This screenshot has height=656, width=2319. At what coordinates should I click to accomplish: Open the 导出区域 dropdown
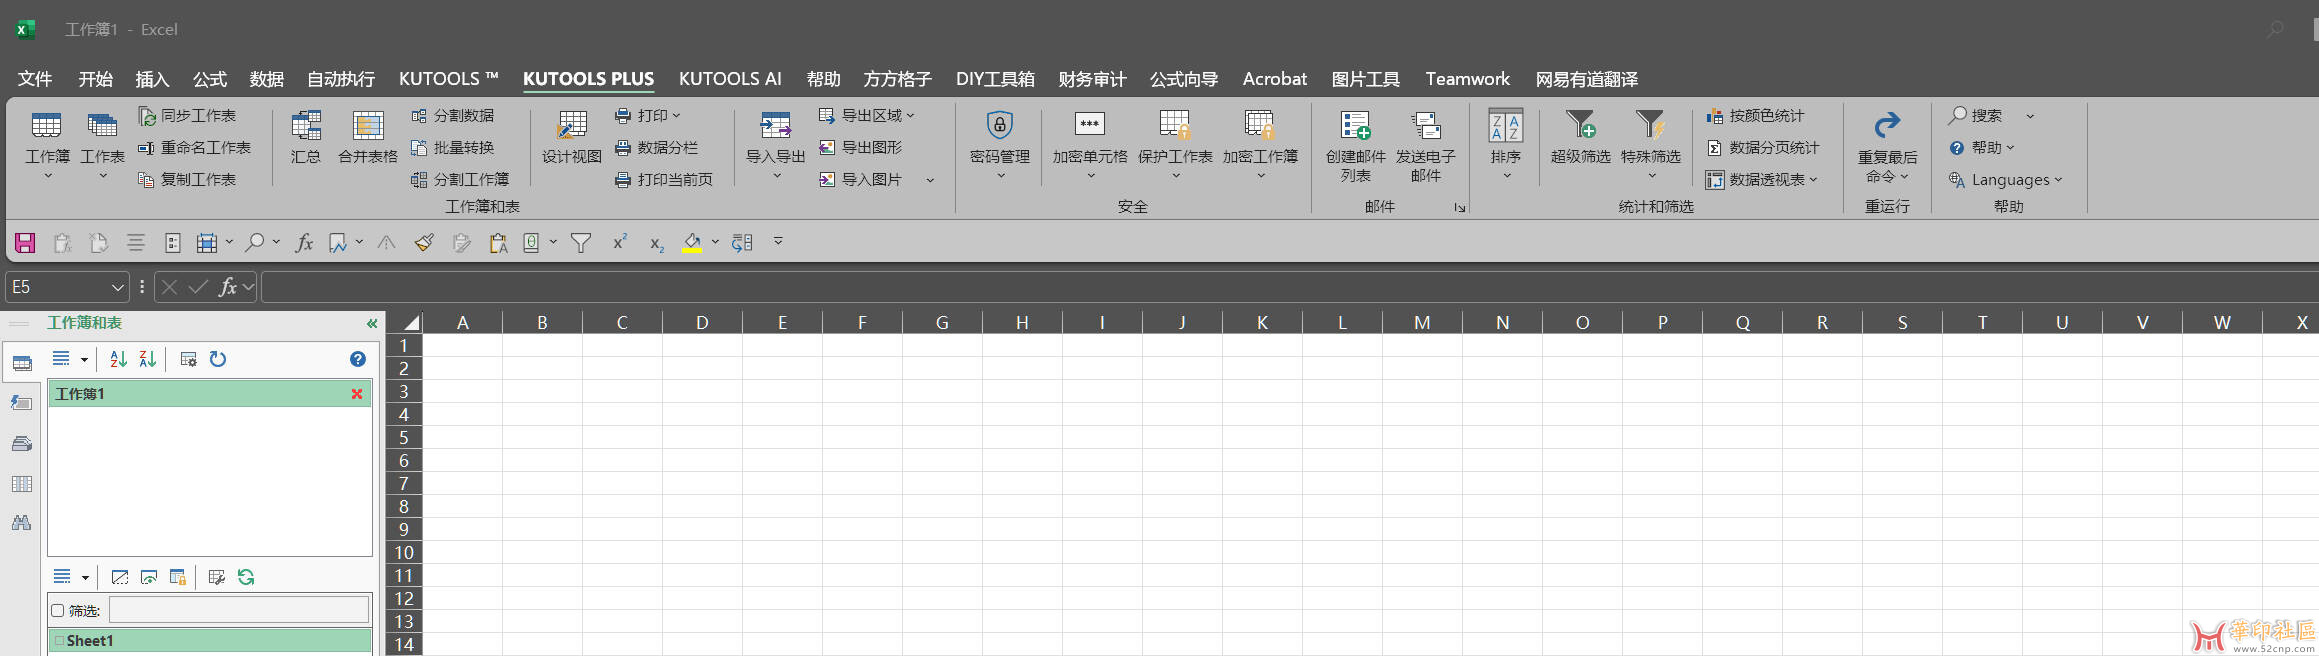(866, 116)
